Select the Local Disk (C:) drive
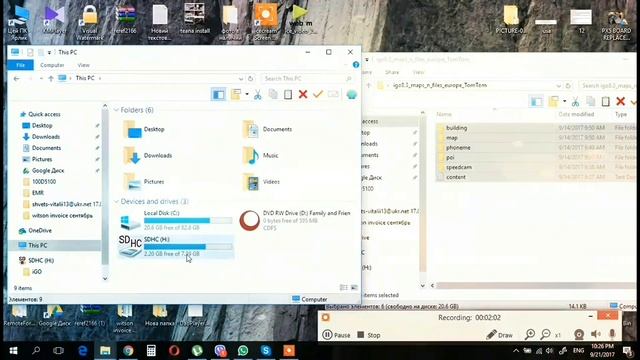 click(x=176, y=220)
